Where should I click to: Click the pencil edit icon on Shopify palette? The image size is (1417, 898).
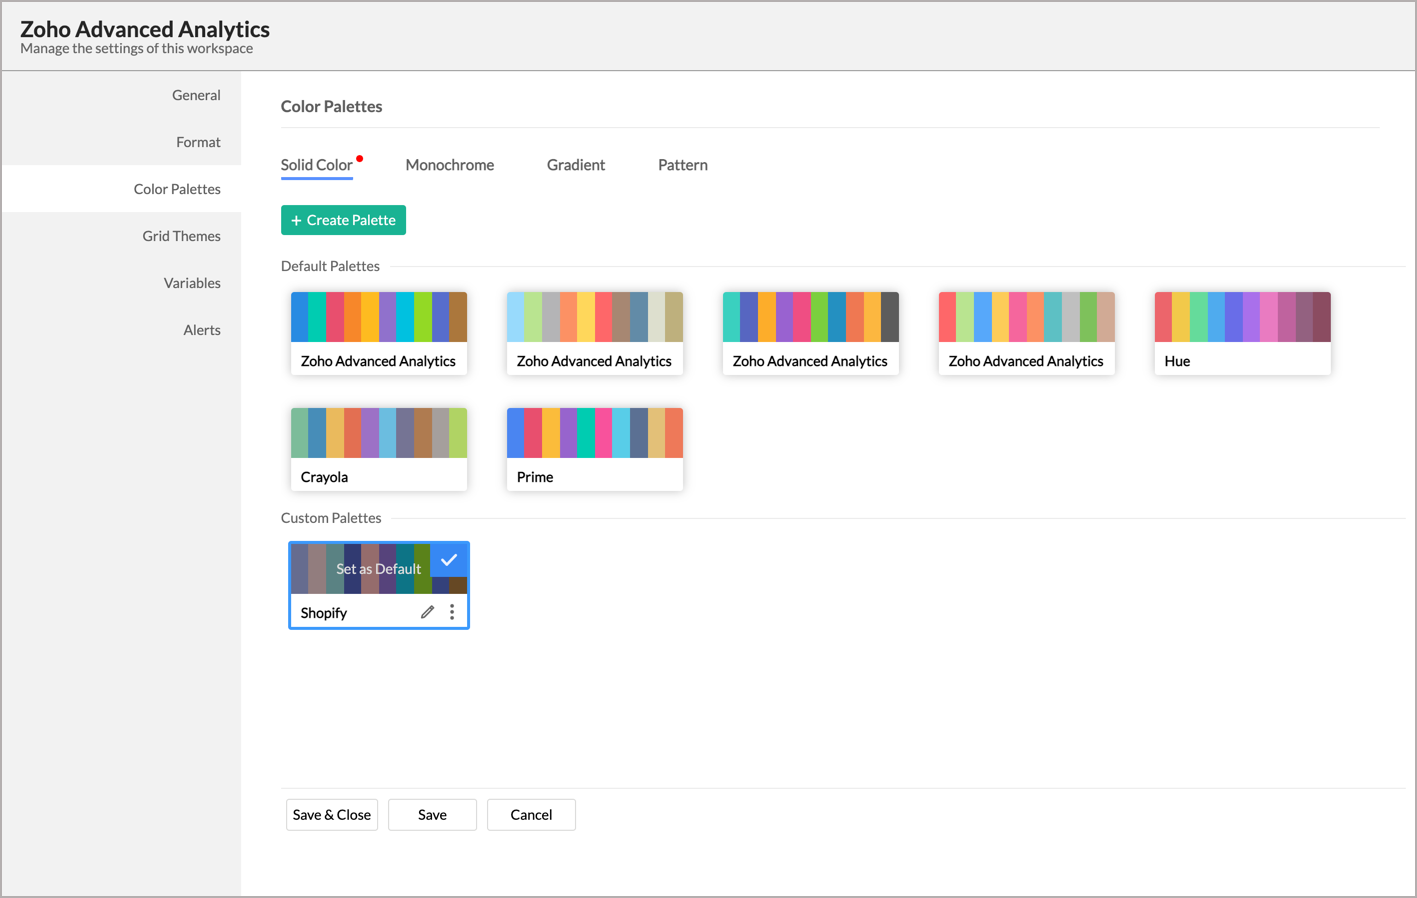[x=427, y=612]
